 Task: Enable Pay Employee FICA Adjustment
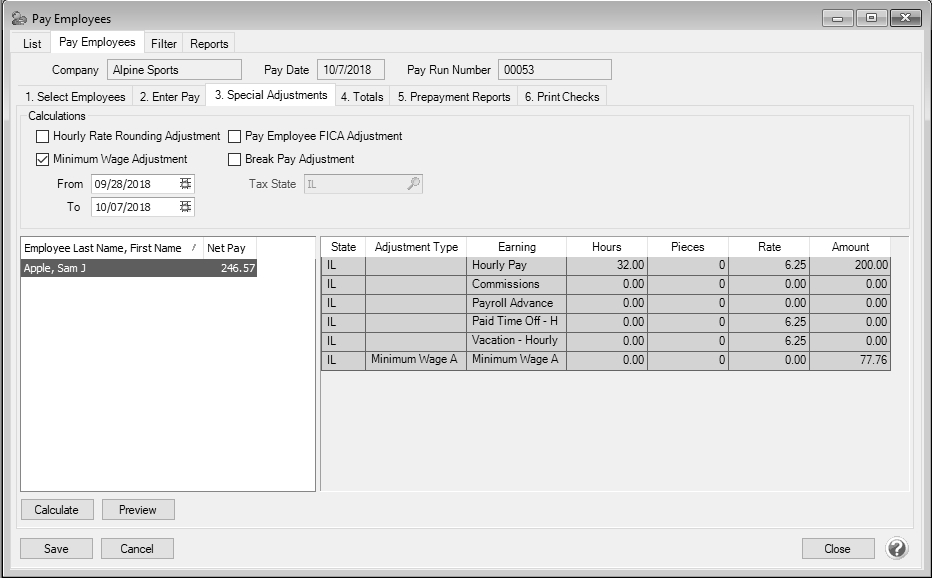235,136
